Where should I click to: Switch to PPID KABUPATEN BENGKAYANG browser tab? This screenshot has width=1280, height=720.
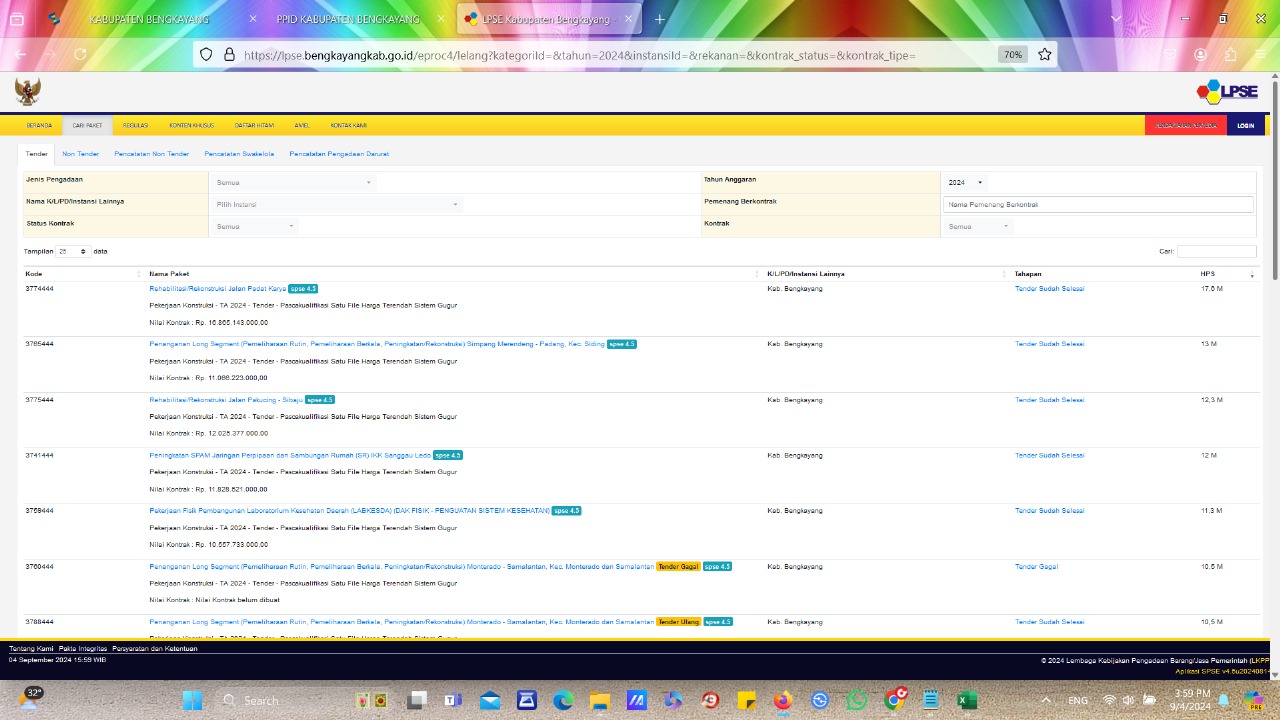[348, 19]
